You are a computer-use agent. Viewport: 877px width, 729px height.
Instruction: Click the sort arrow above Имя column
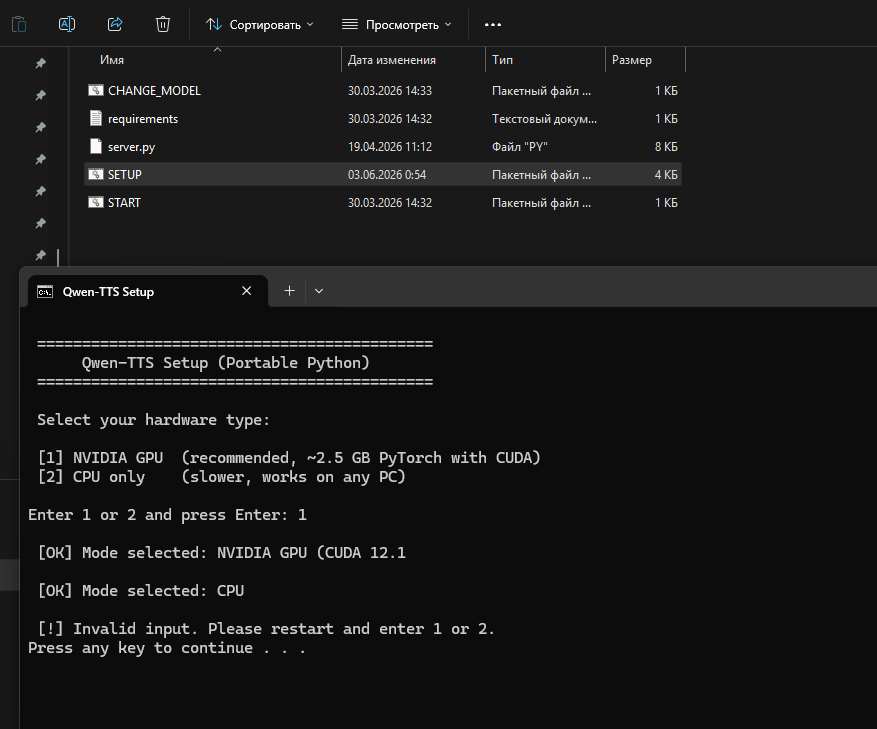point(218,50)
